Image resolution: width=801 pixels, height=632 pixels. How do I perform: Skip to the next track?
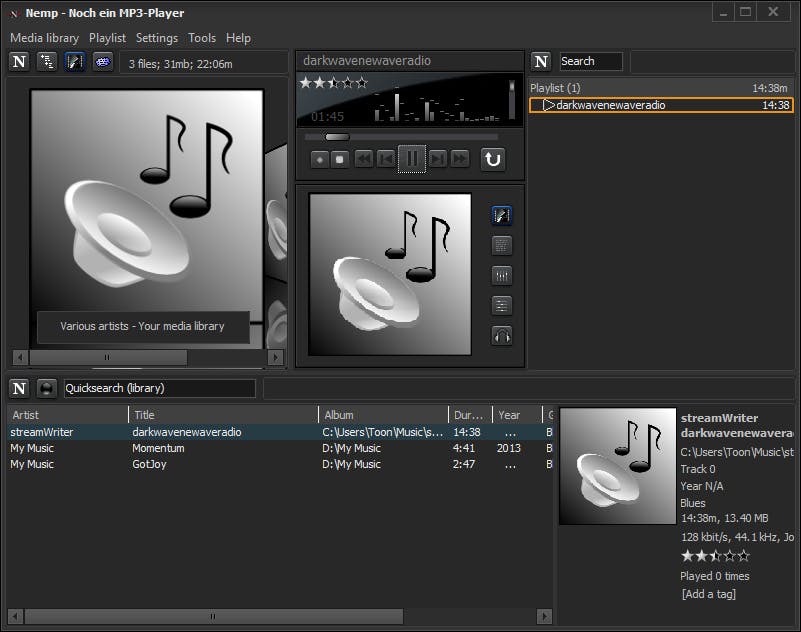pos(437,158)
